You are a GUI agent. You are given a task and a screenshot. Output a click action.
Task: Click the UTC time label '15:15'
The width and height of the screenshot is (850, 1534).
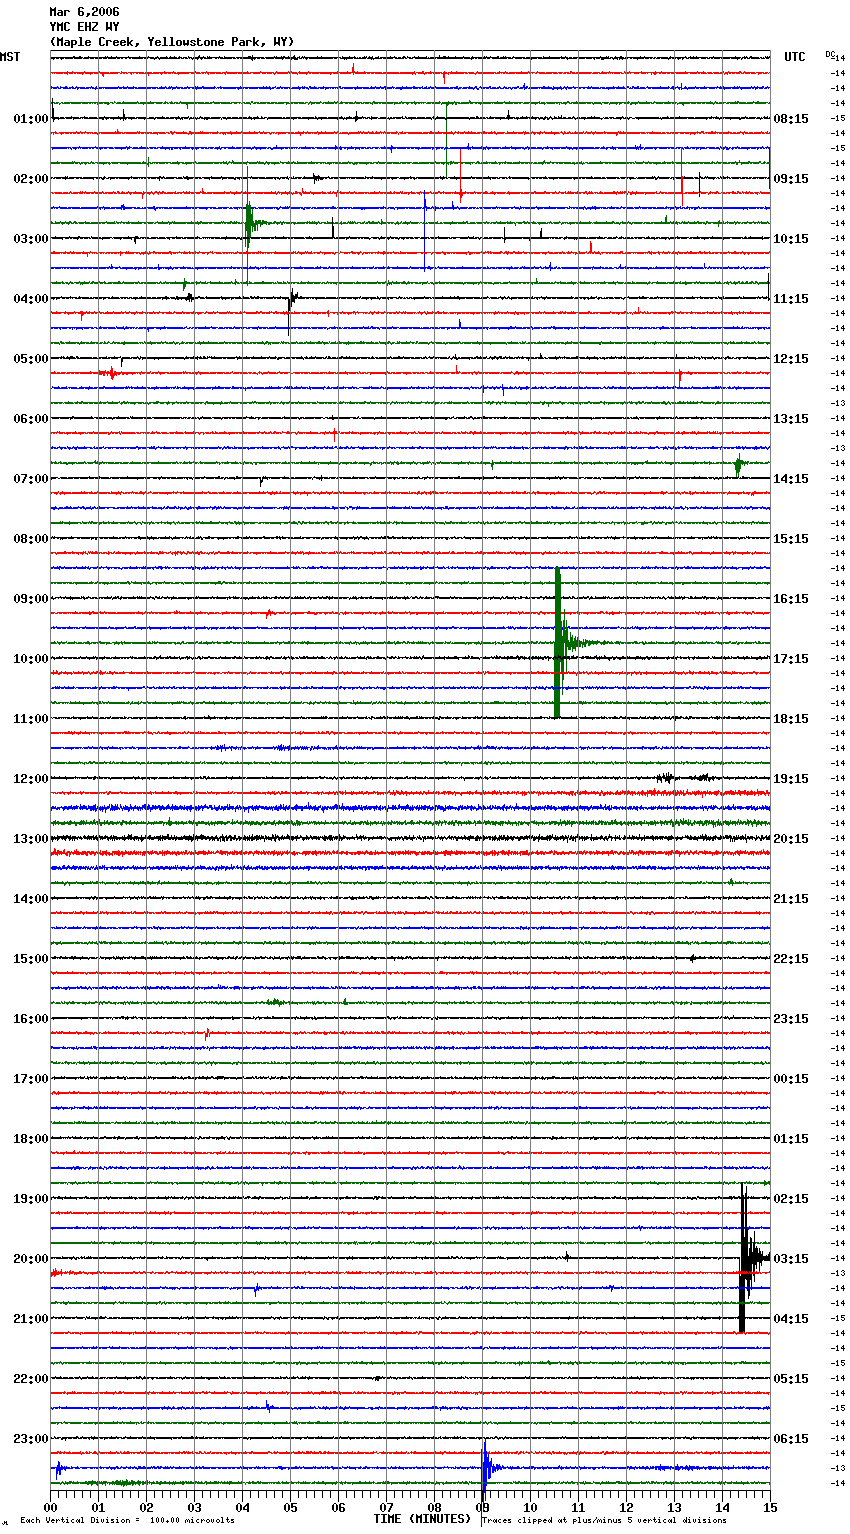[791, 539]
